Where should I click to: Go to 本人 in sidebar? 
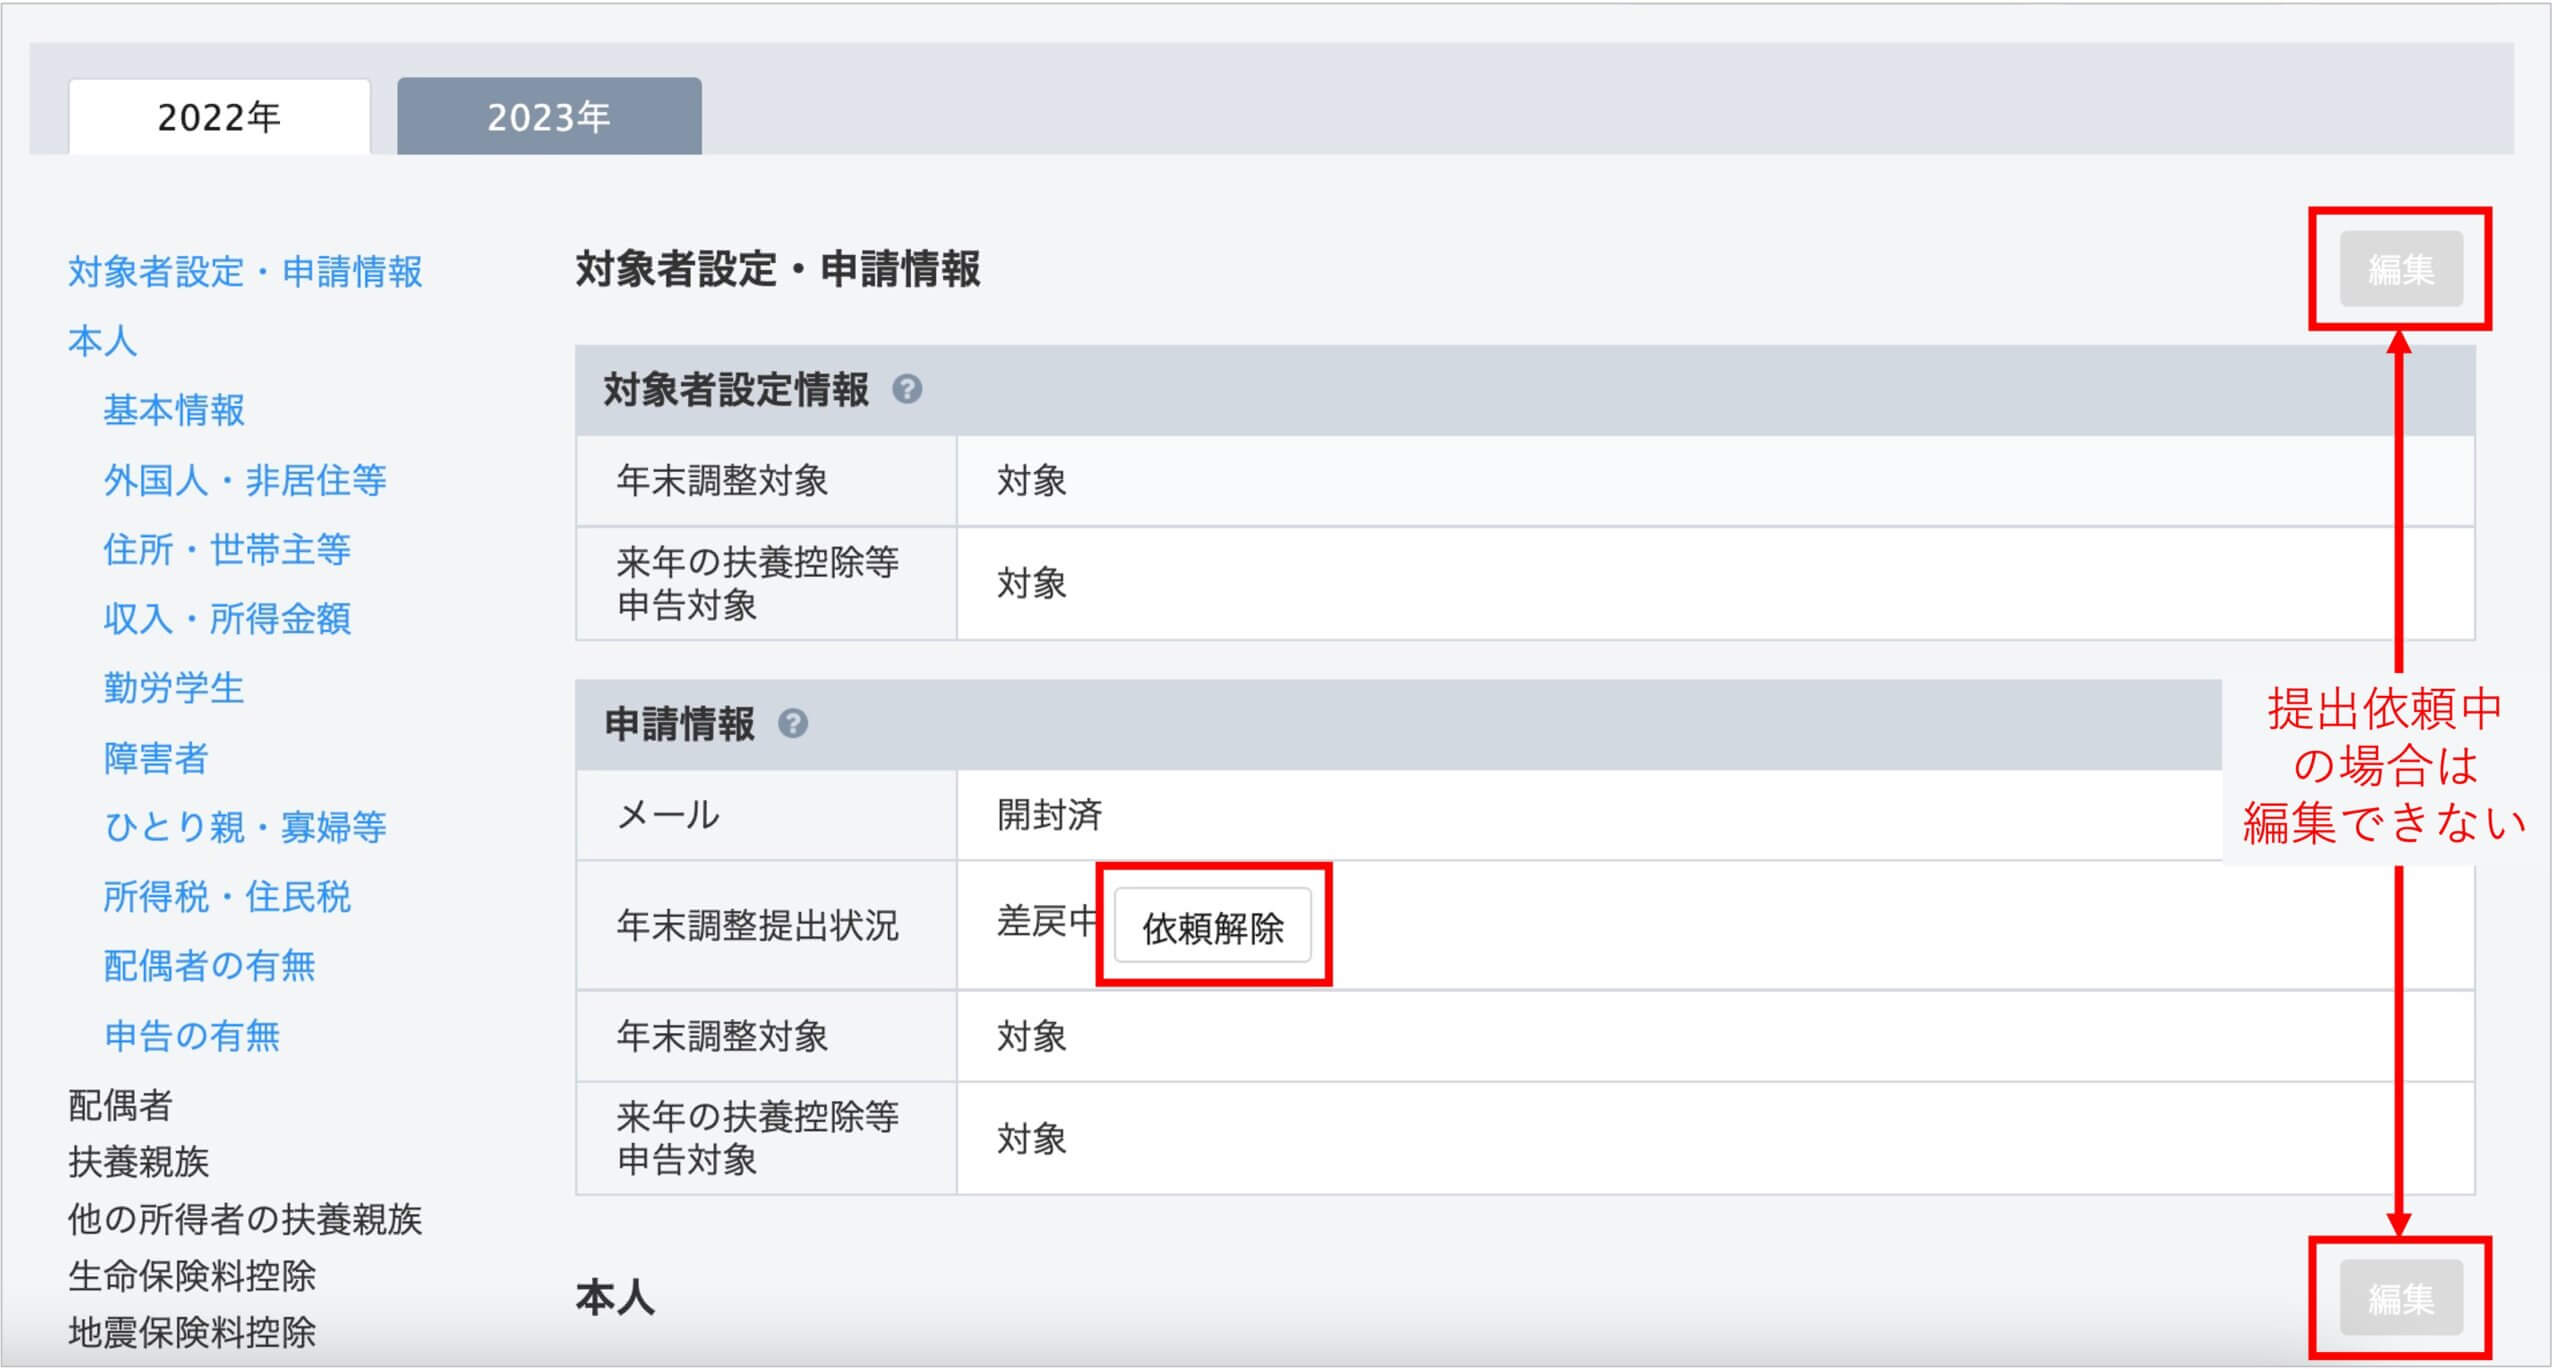click(x=102, y=341)
